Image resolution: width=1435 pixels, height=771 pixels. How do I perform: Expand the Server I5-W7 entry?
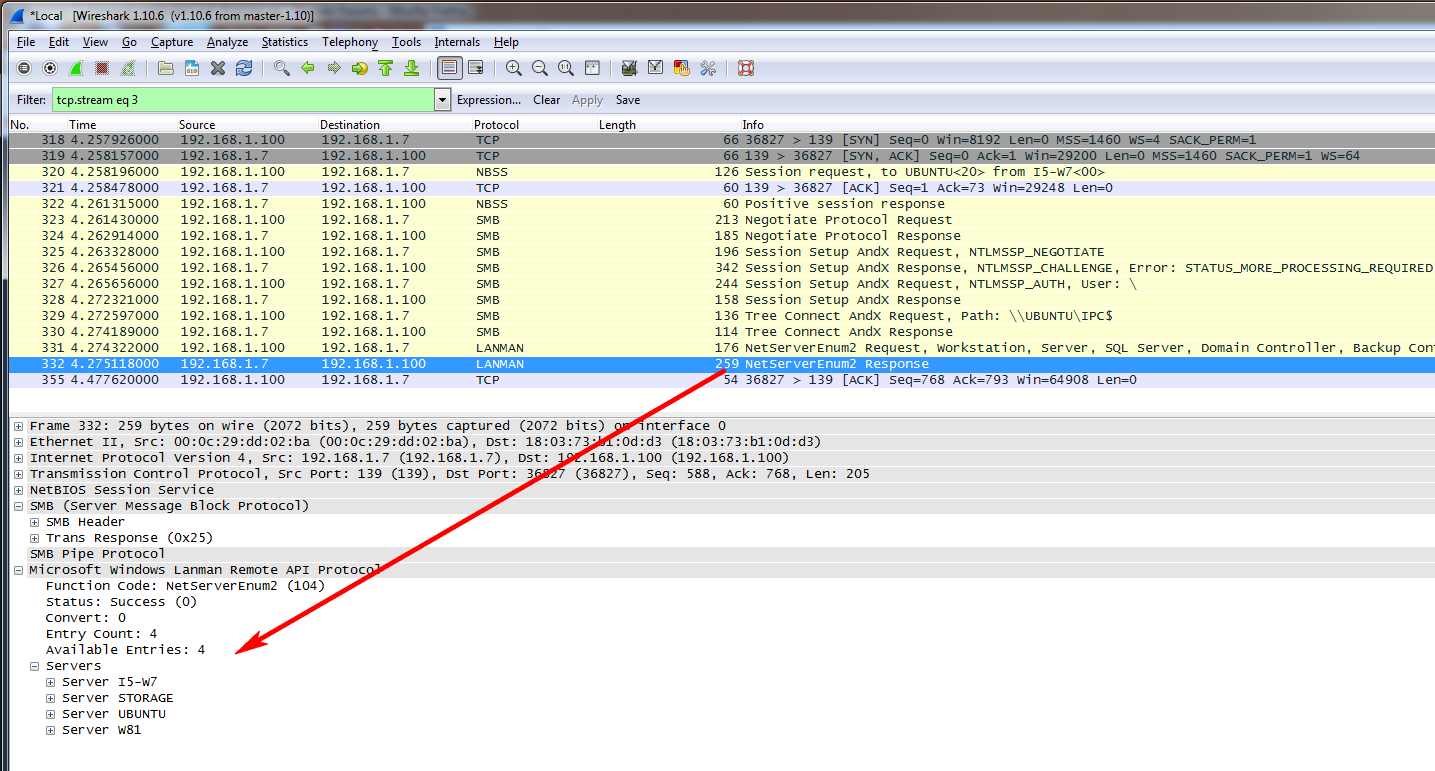pyautogui.click(x=51, y=682)
